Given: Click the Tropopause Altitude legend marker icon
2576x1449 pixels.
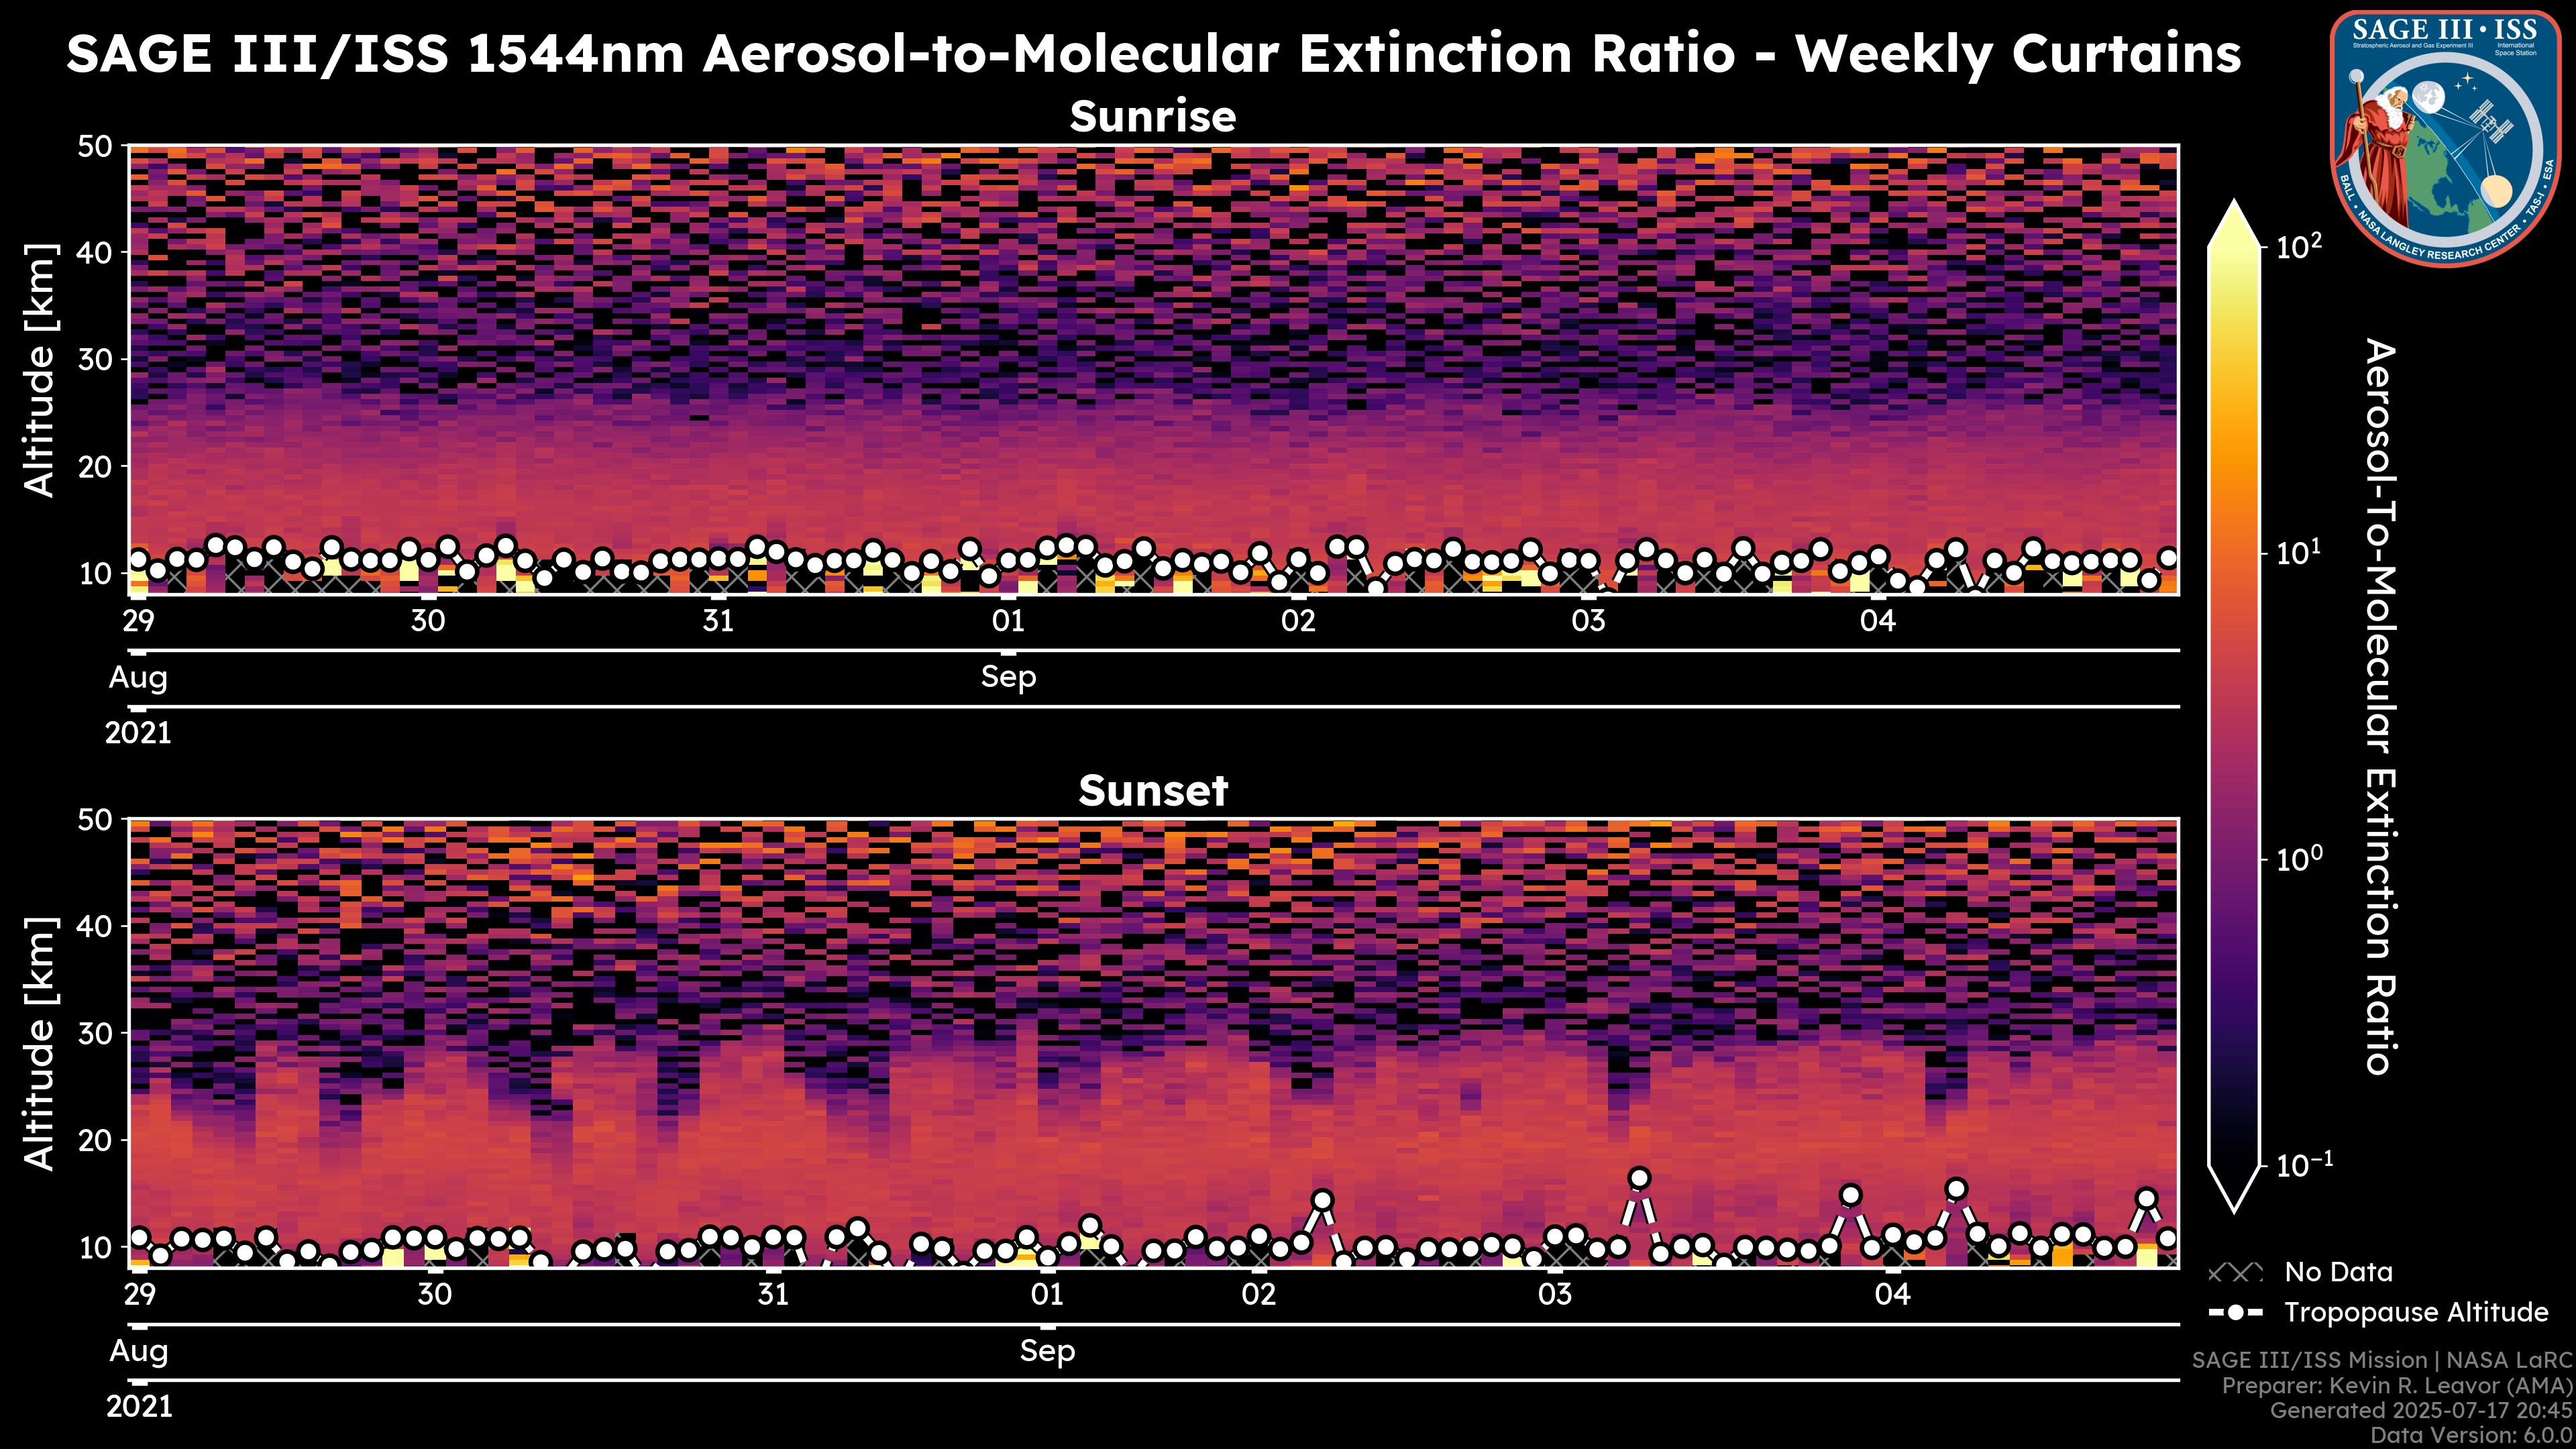Looking at the screenshot, I should (x=2235, y=1313).
